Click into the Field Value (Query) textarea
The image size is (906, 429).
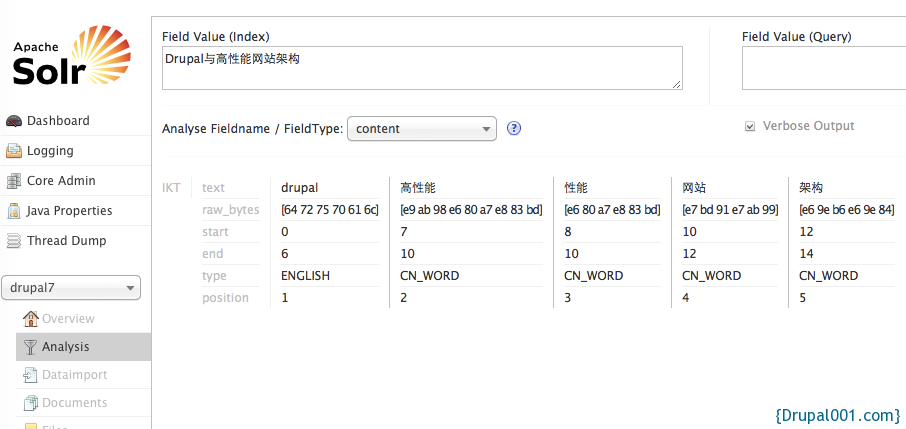[x=824, y=68]
